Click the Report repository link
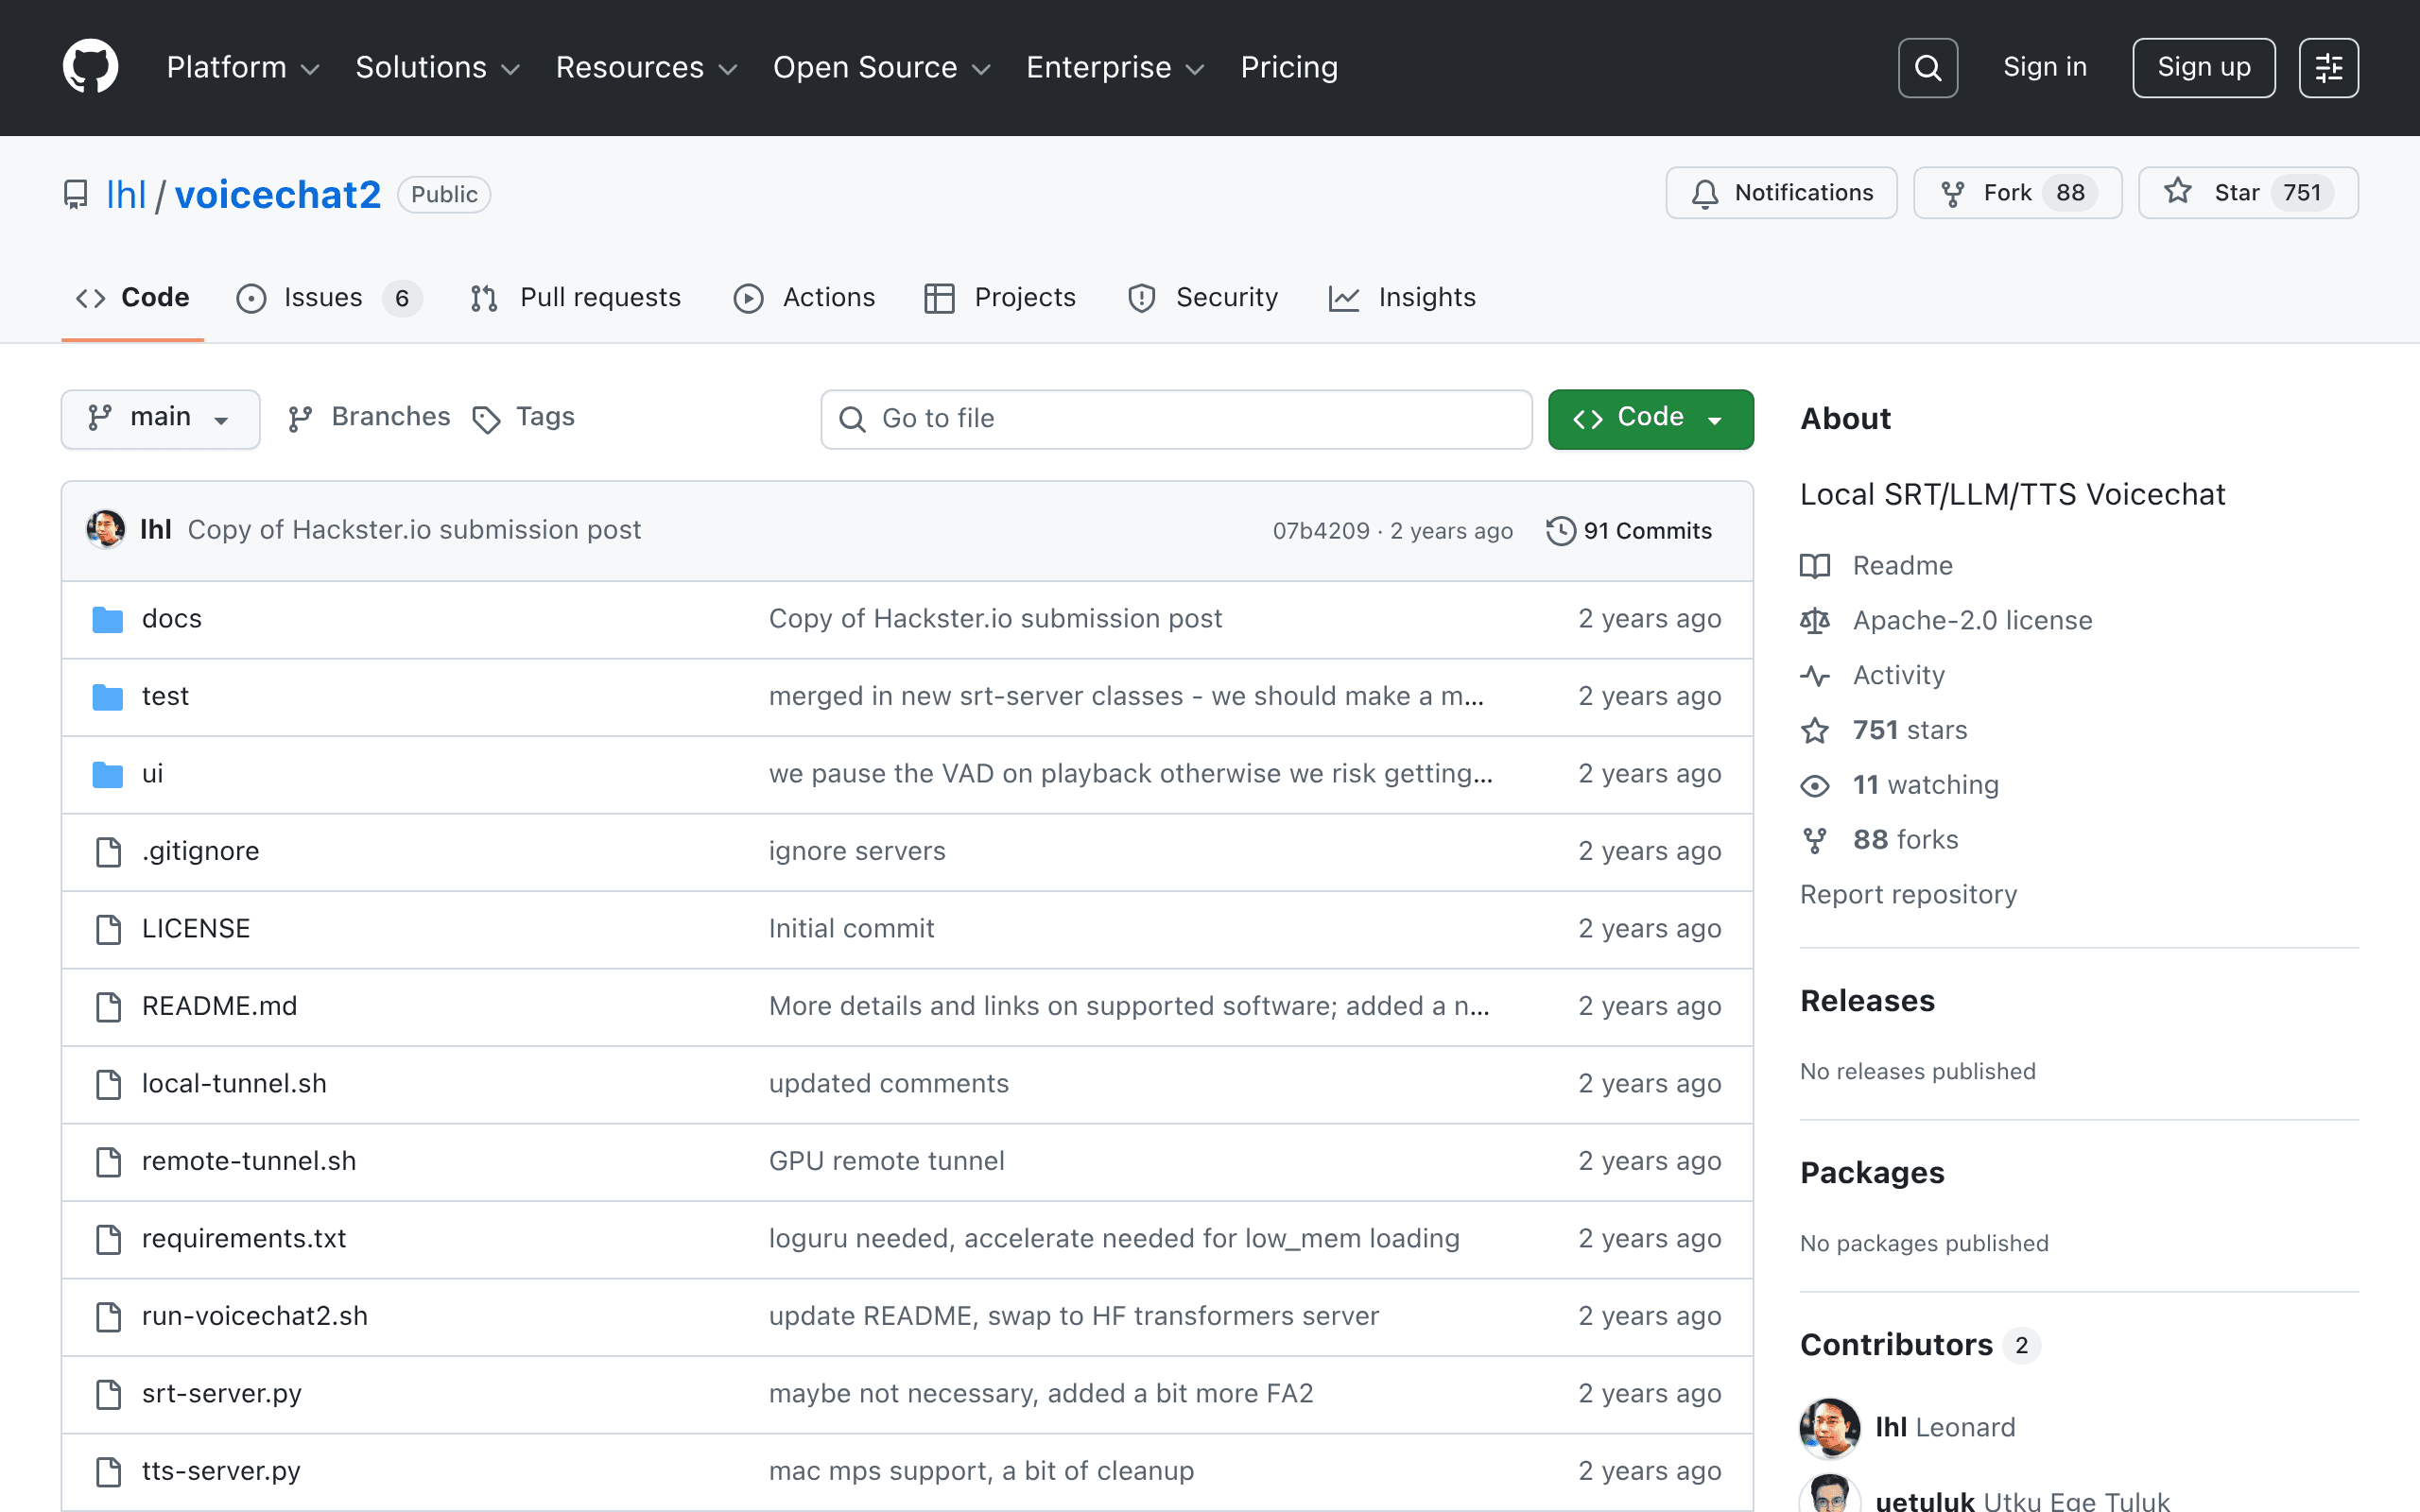This screenshot has width=2420, height=1512. (x=1908, y=895)
